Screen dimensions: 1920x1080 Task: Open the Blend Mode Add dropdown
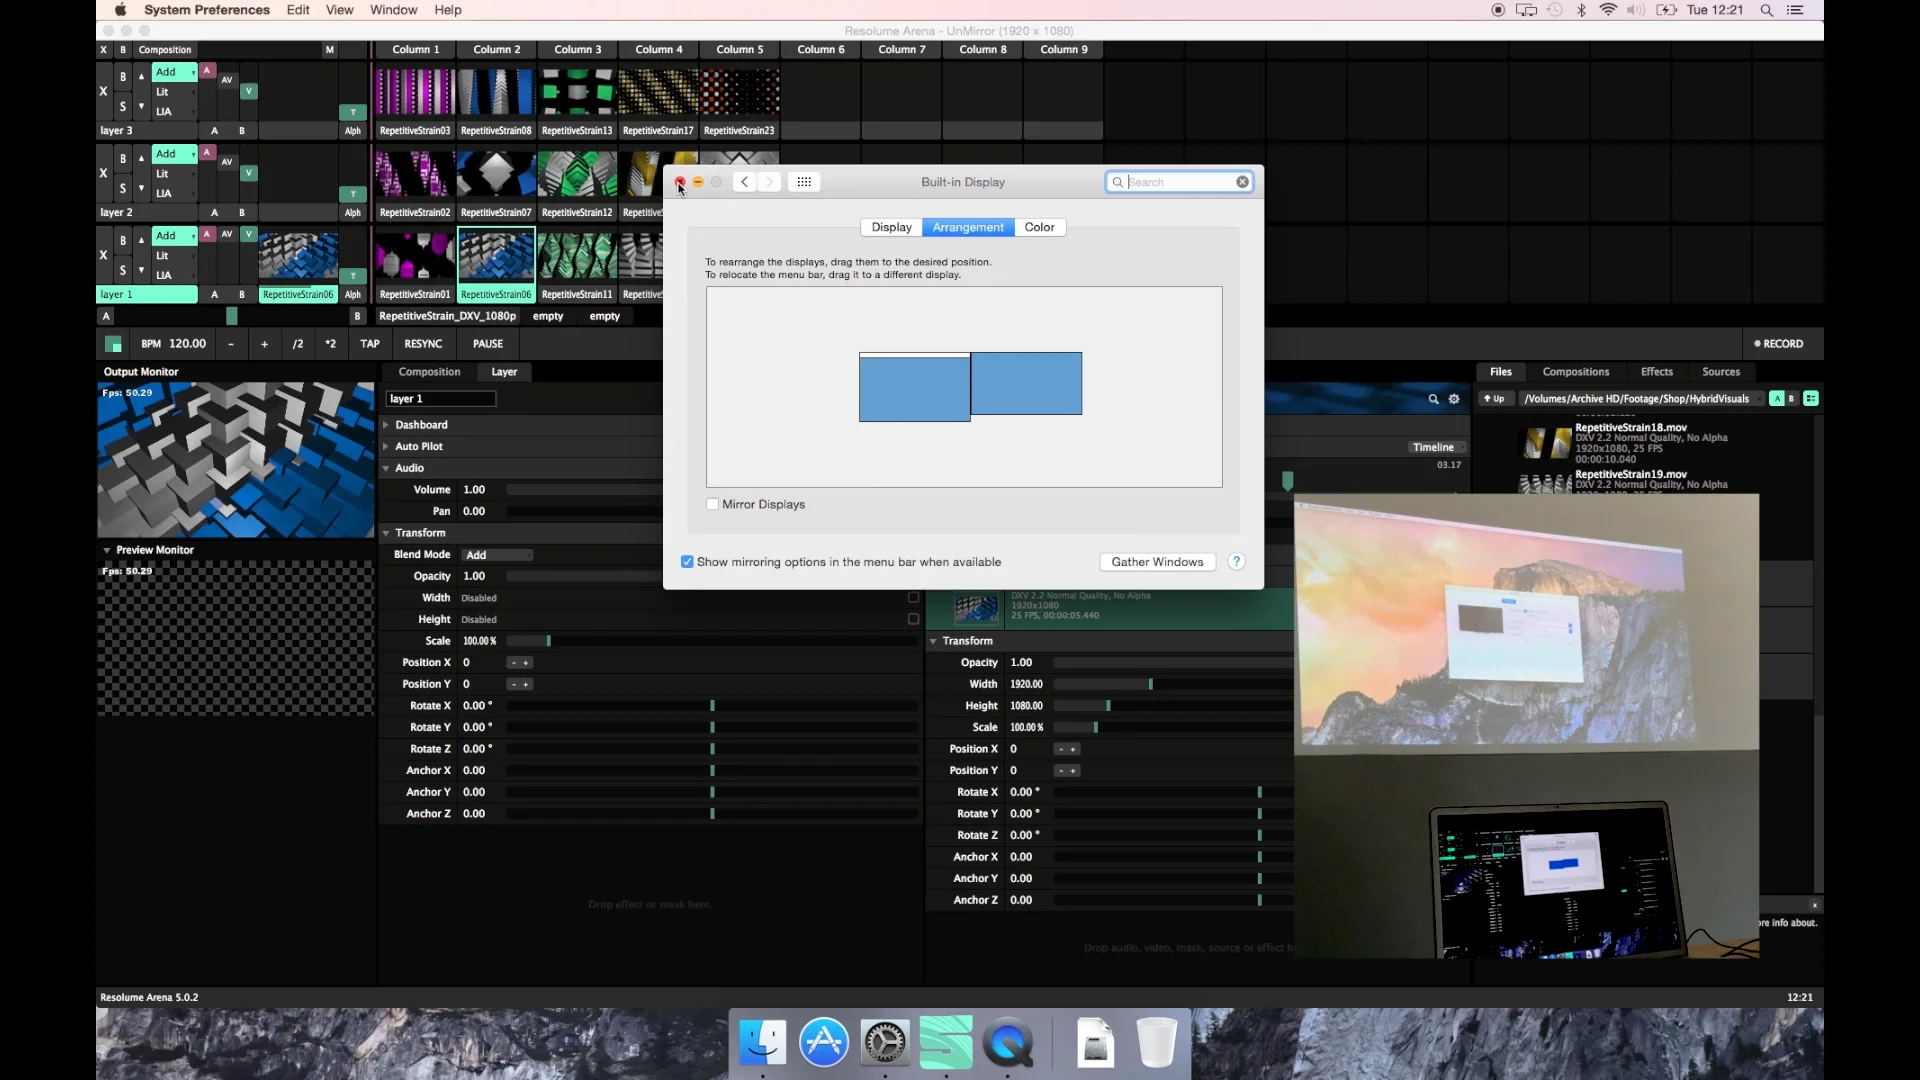(497, 555)
